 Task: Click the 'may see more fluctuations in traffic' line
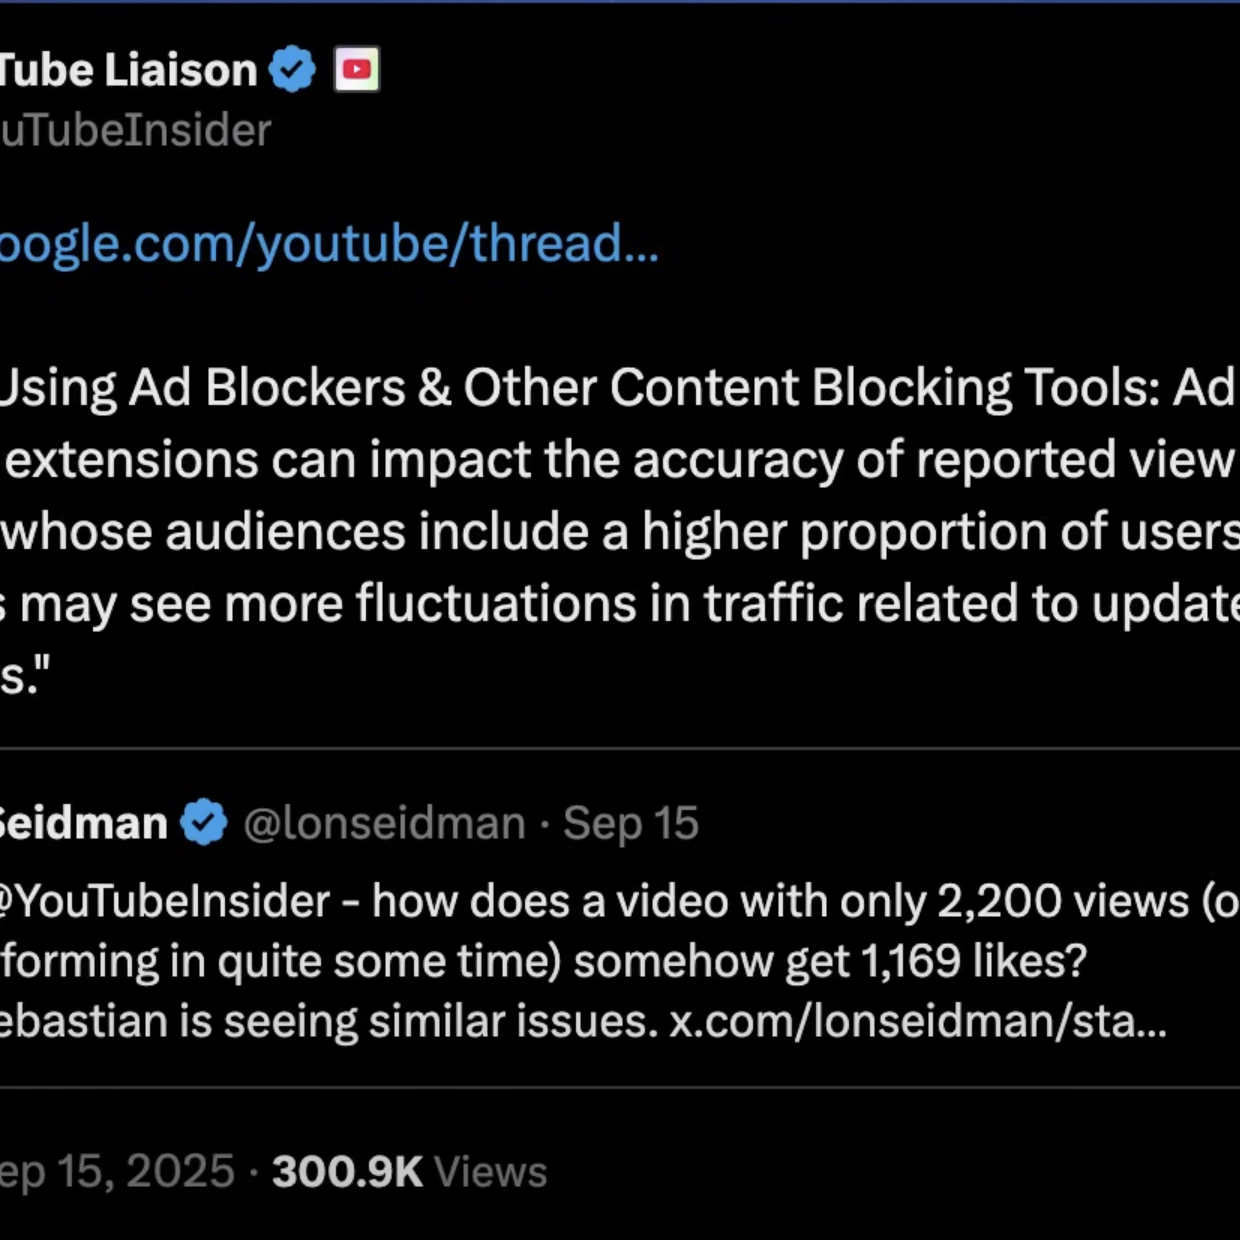620,604
